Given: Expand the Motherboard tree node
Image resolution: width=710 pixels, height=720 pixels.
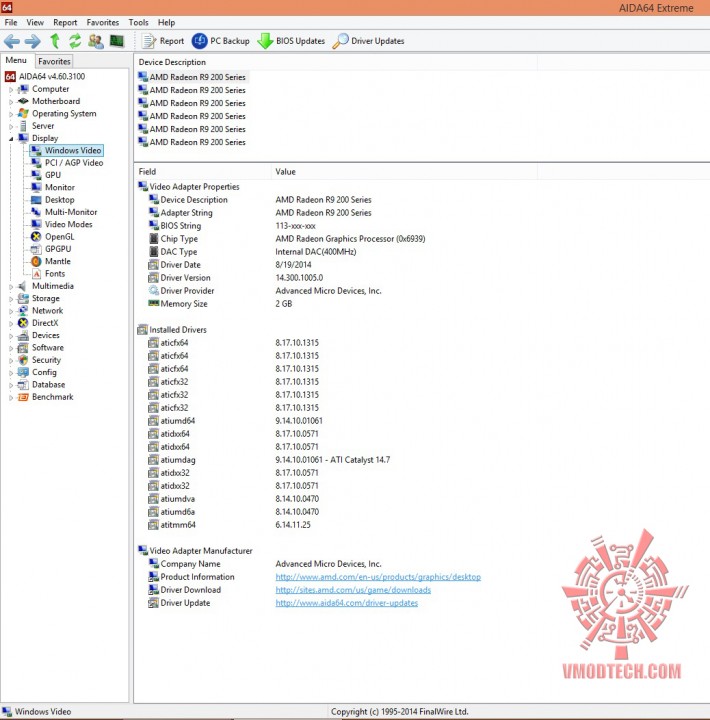Looking at the screenshot, I should point(11,102).
